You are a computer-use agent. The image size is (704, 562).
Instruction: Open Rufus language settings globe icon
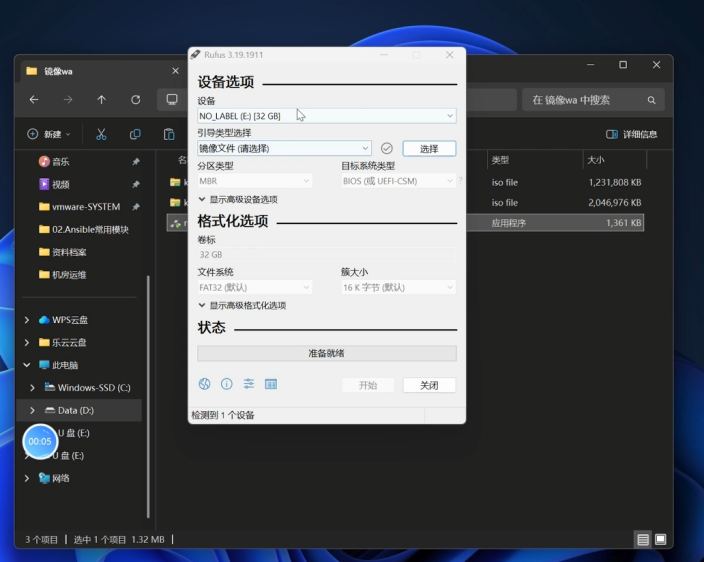point(204,384)
